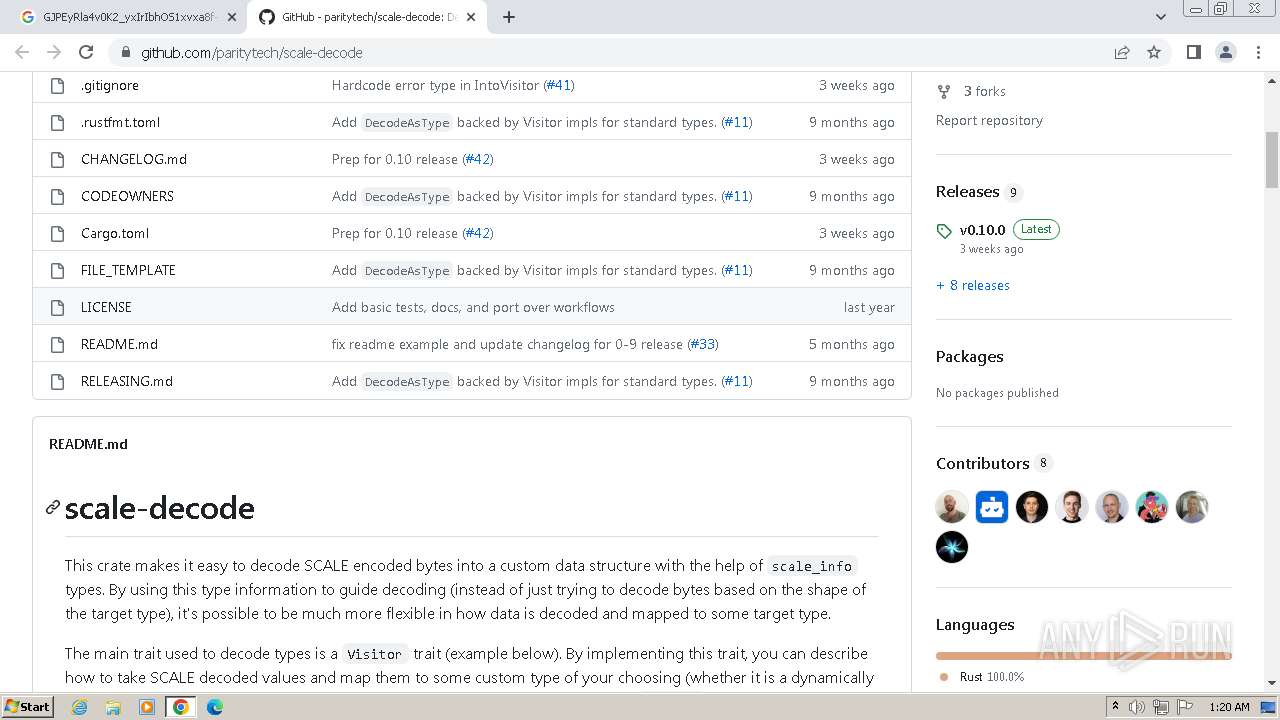
Task: Open v0.10.0 latest release
Action: click(983, 230)
